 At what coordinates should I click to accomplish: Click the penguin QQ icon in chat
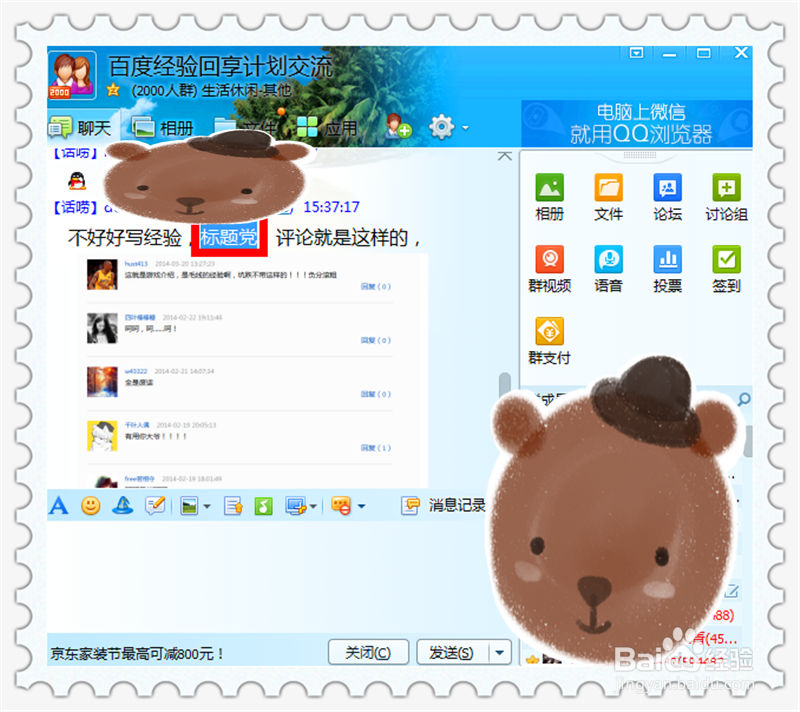77,181
